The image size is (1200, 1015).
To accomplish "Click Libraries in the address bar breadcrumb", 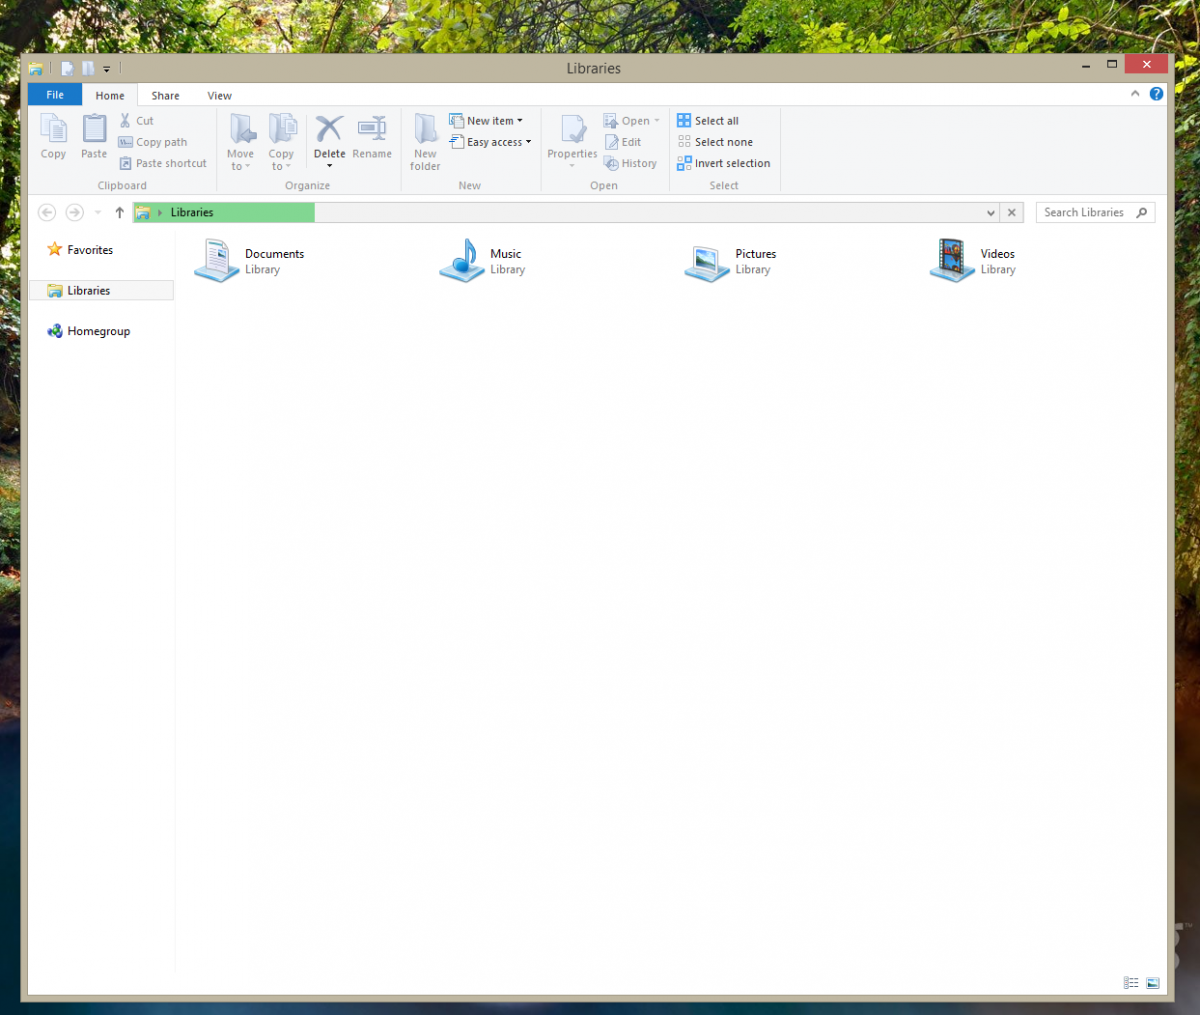I will tap(192, 212).
